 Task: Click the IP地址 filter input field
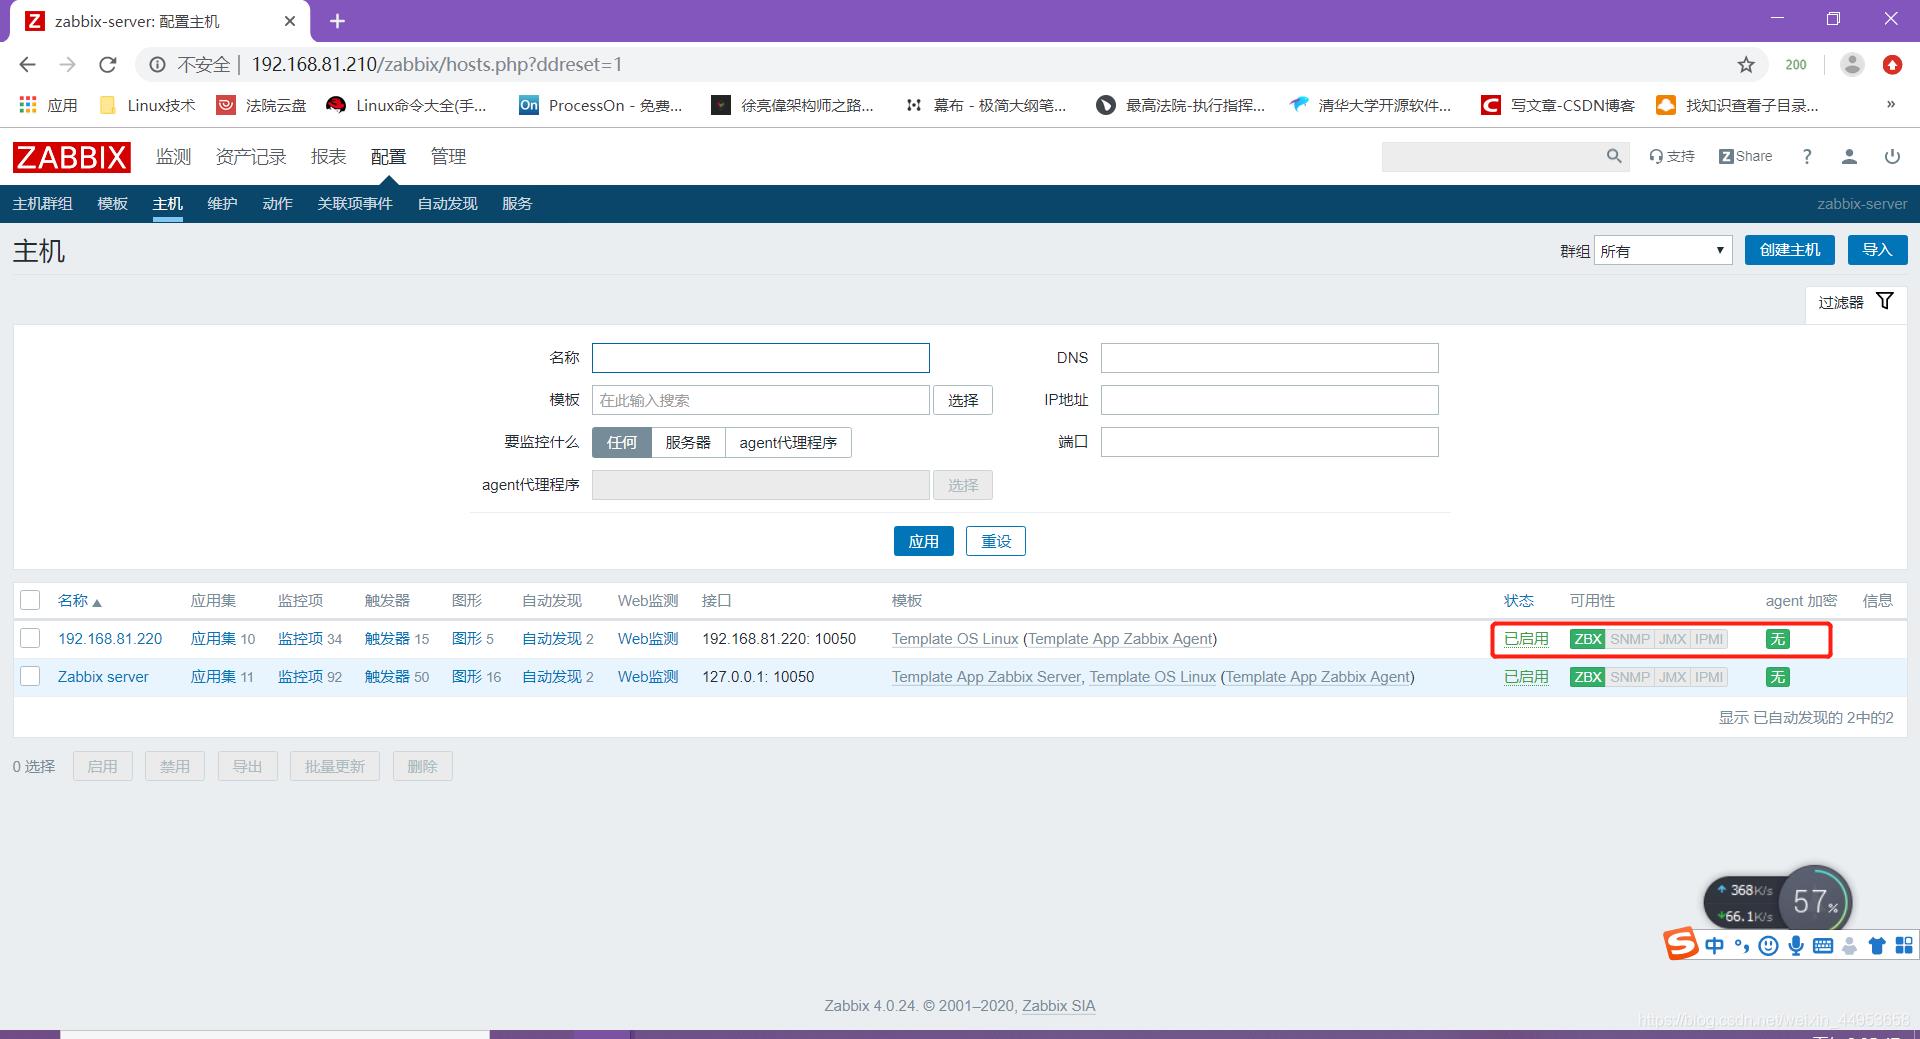(x=1270, y=400)
